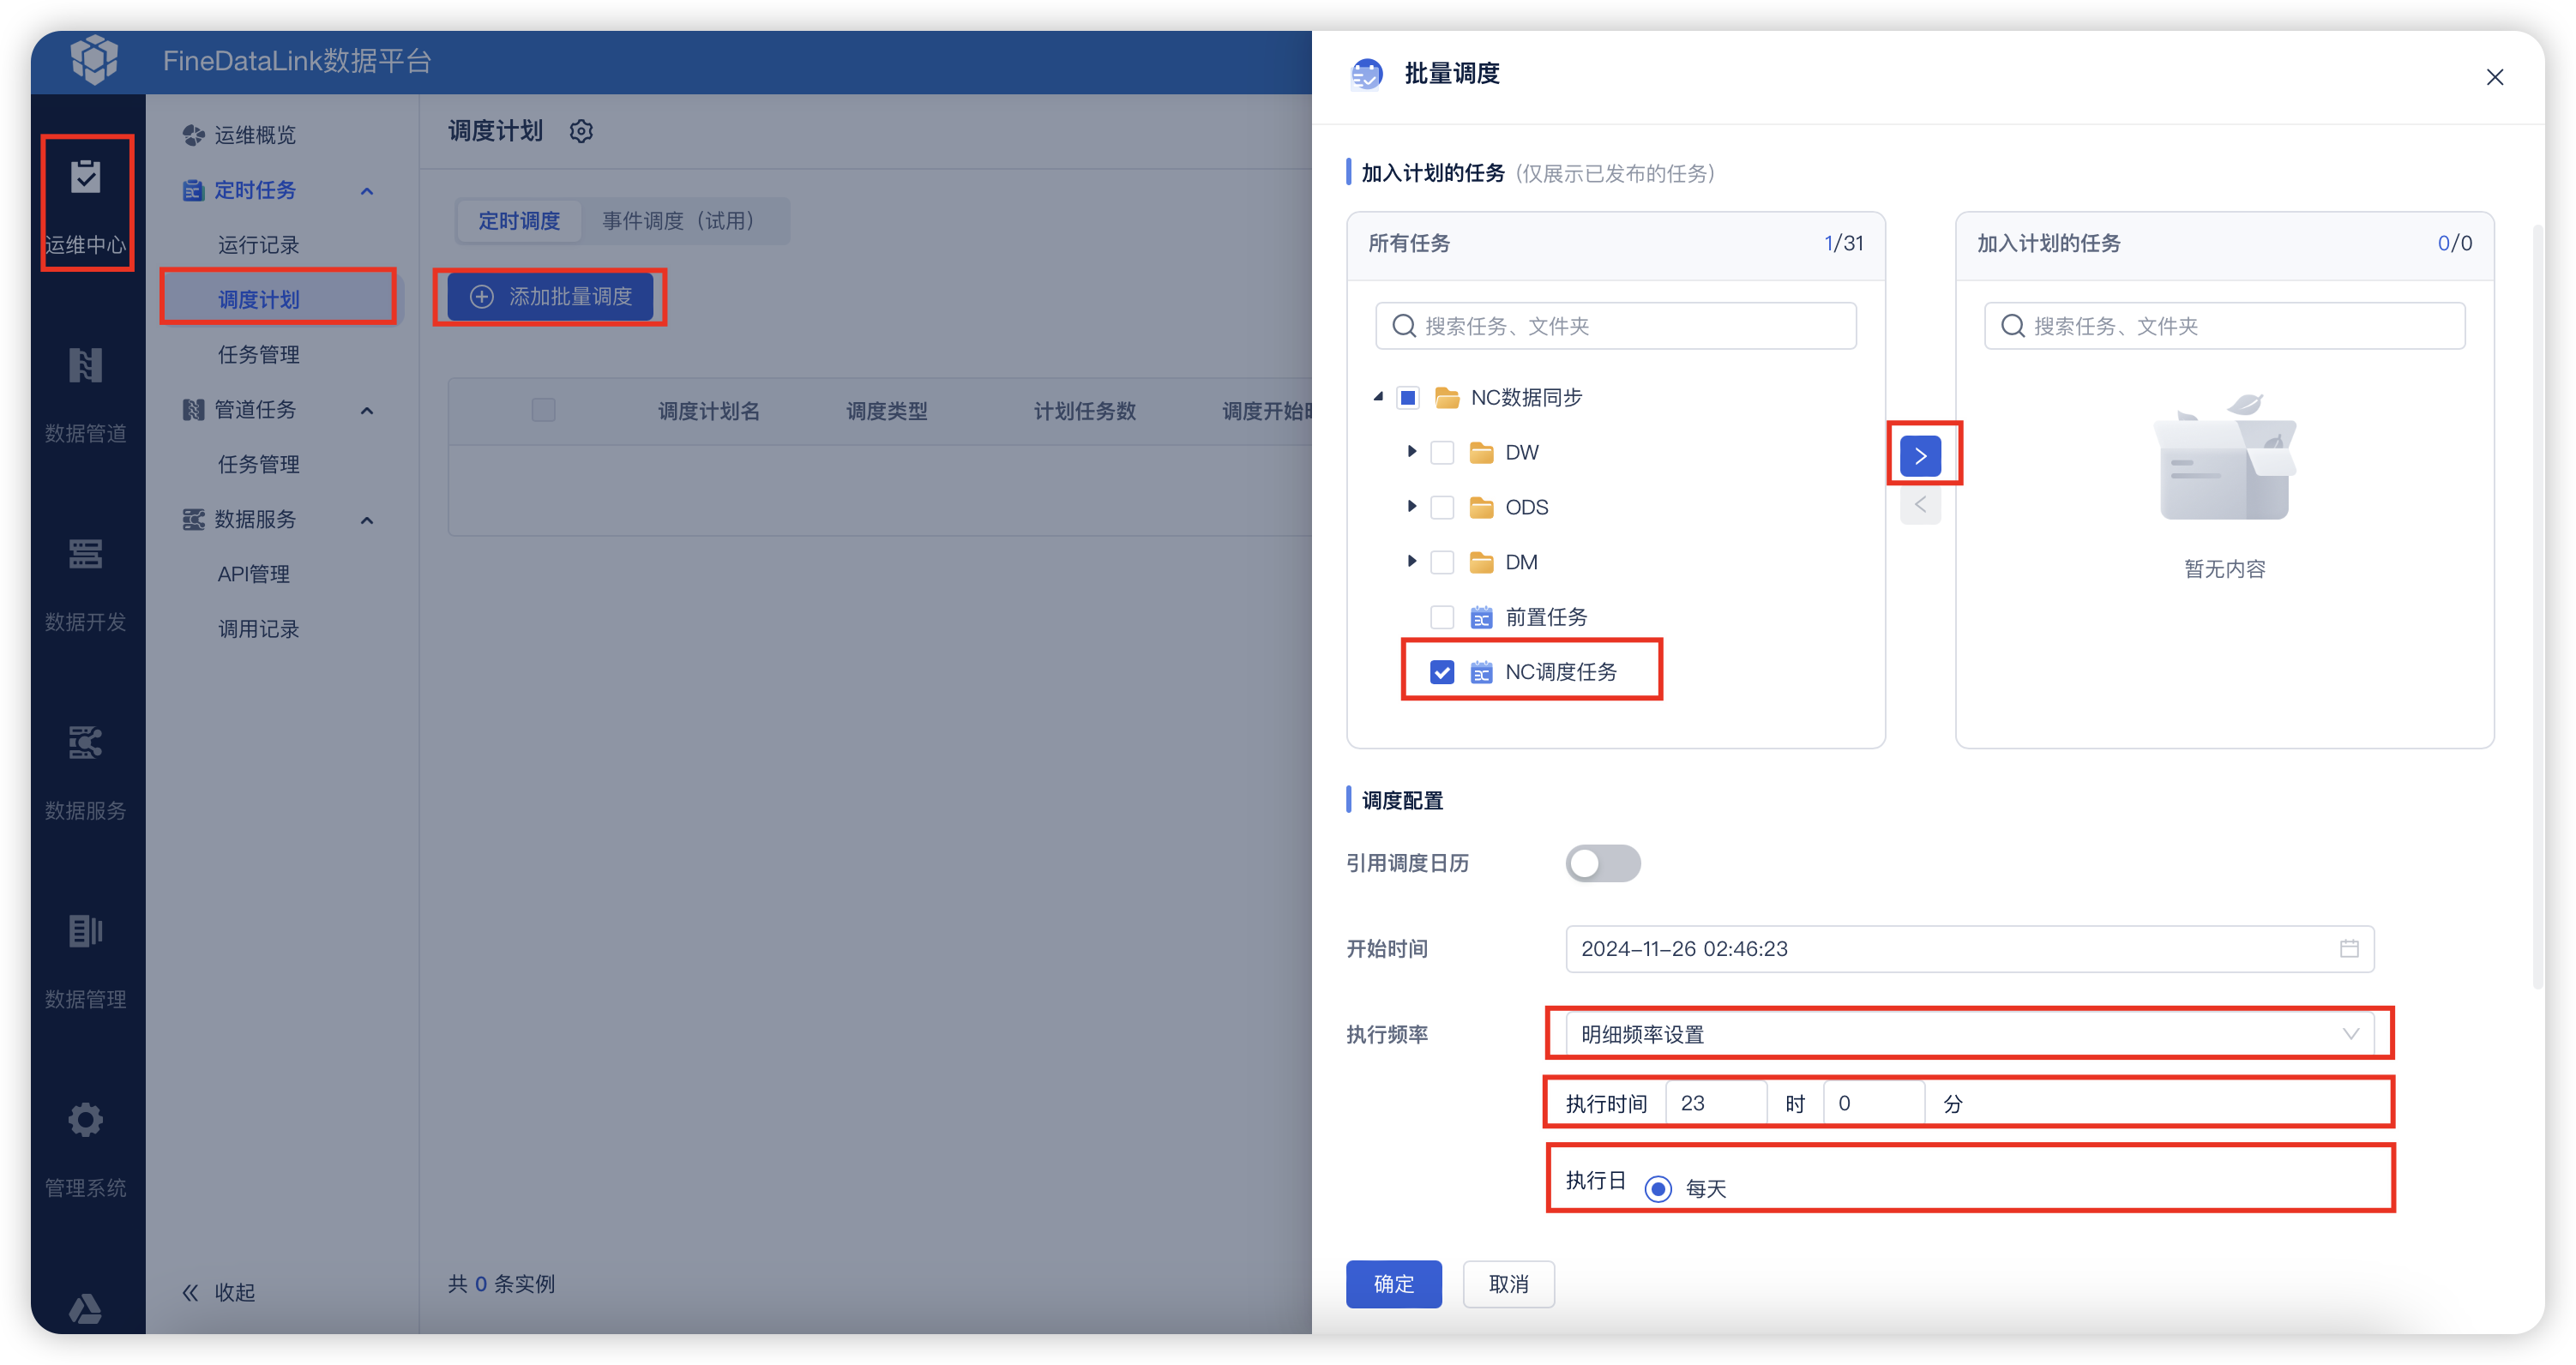
Task: Click the calendar icon in 开始时间 field
Action: [2349, 948]
